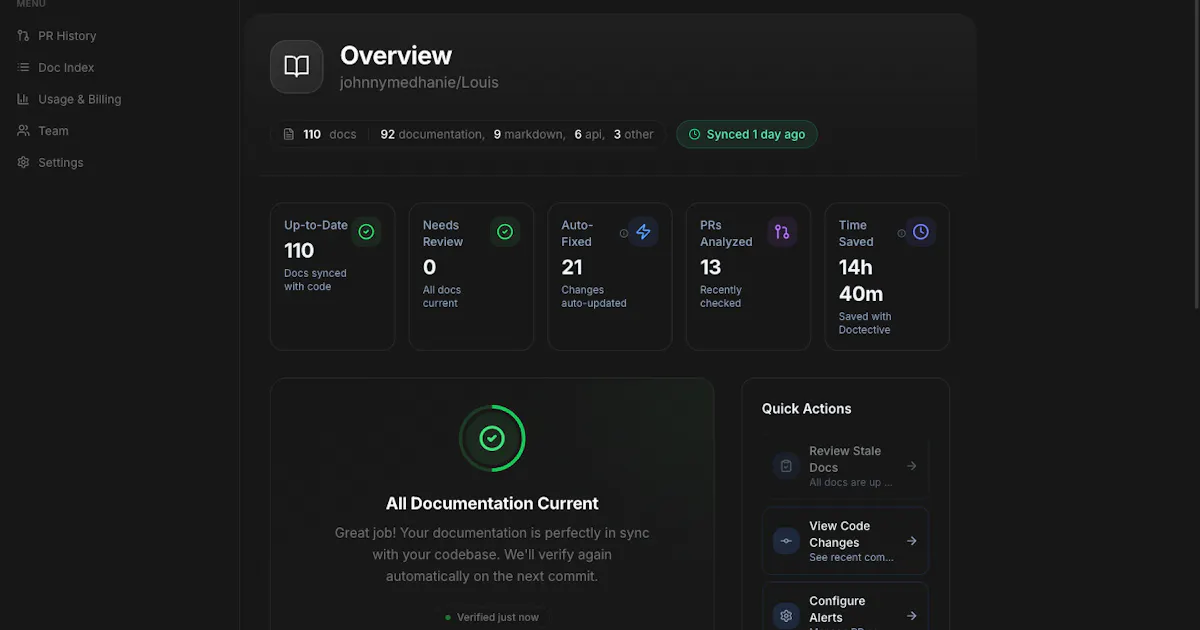The width and height of the screenshot is (1200, 630).
Task: Click the All Documentation Current heading
Action: tap(492, 504)
